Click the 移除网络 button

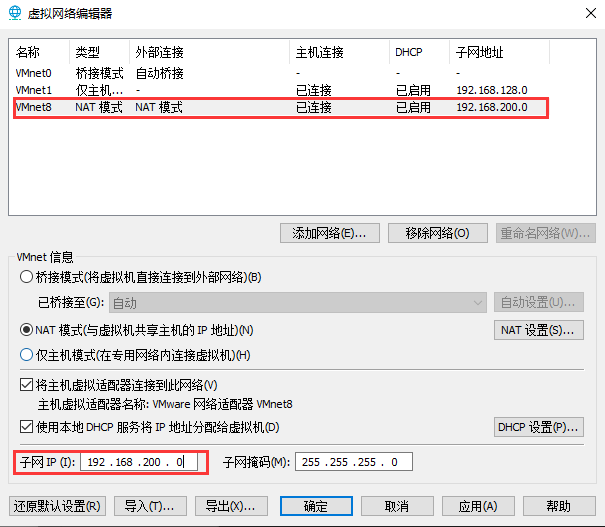(x=437, y=234)
